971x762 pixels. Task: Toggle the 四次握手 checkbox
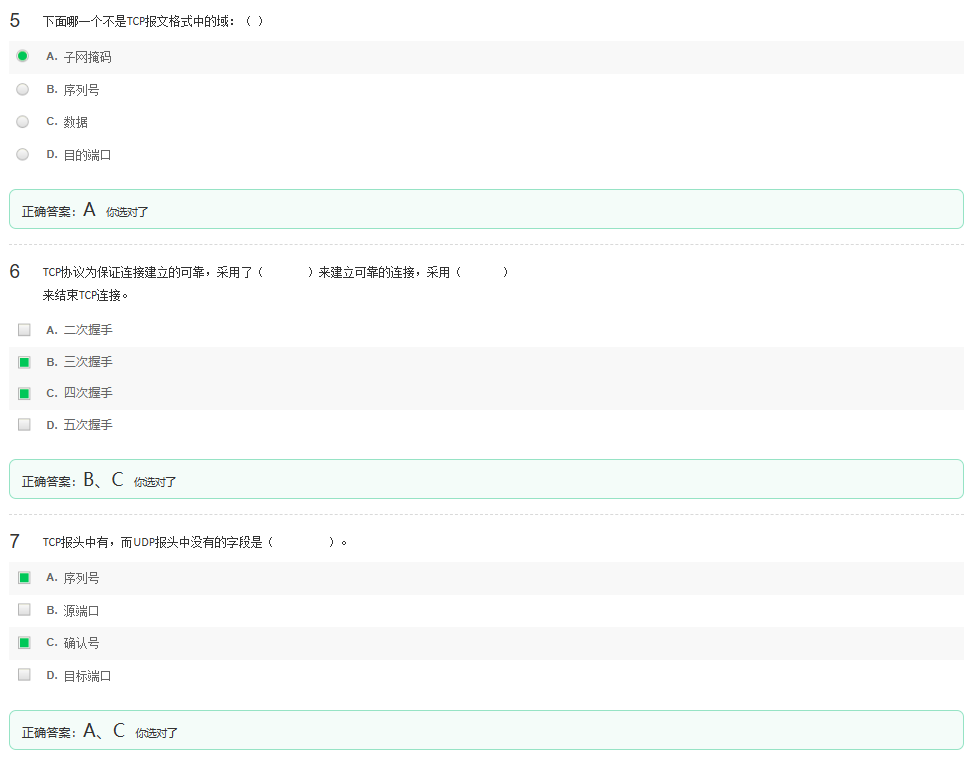pos(24,393)
